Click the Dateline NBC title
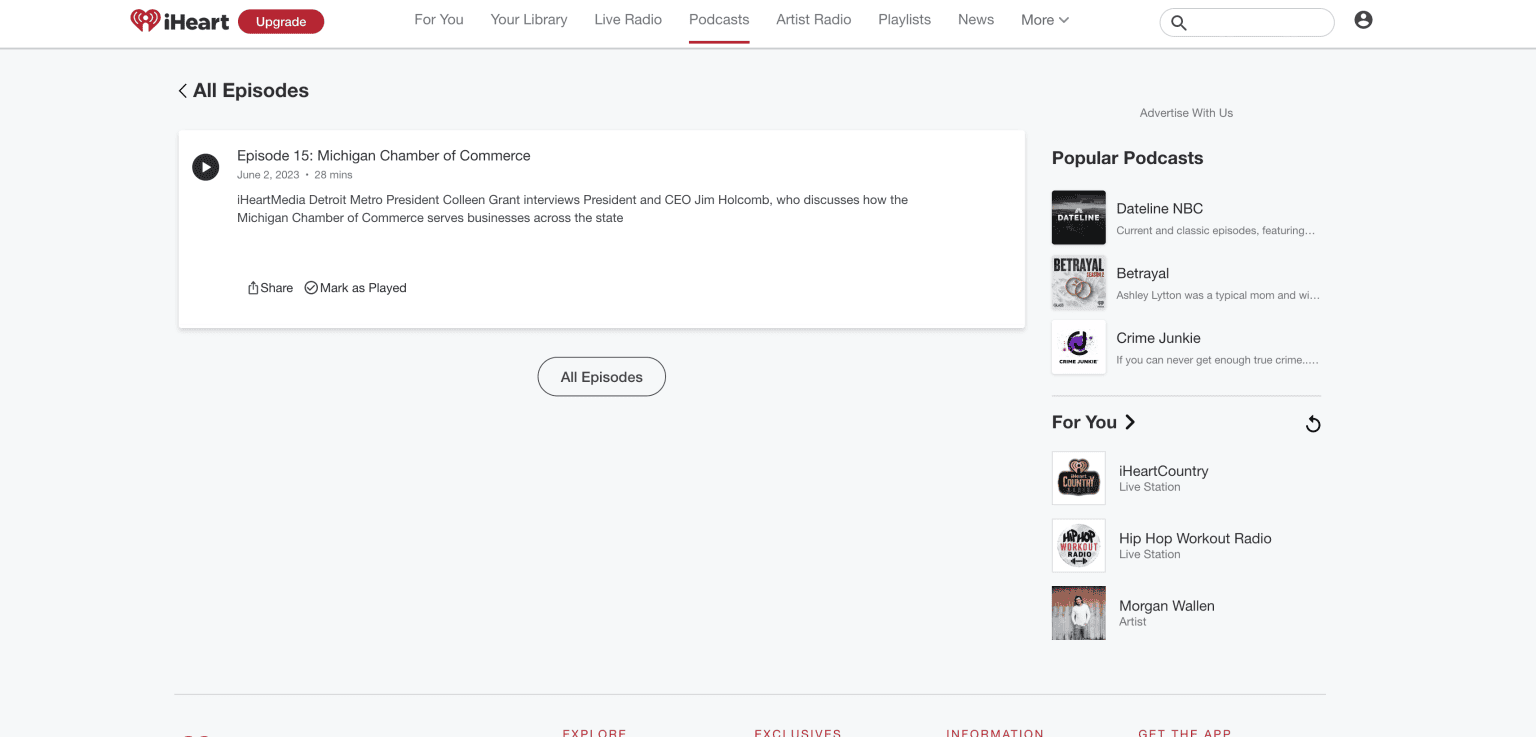 pos(1160,209)
